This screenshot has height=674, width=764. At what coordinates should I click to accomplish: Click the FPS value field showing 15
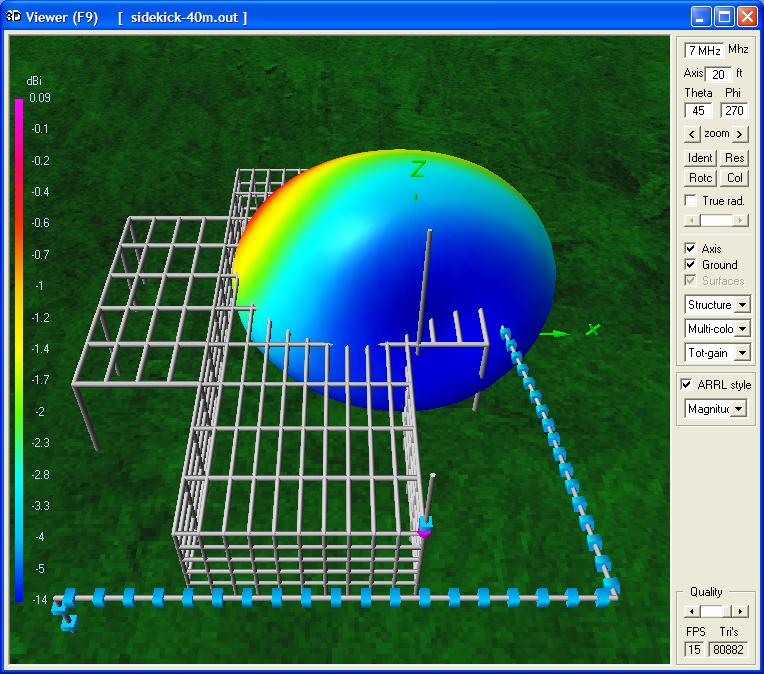694,649
